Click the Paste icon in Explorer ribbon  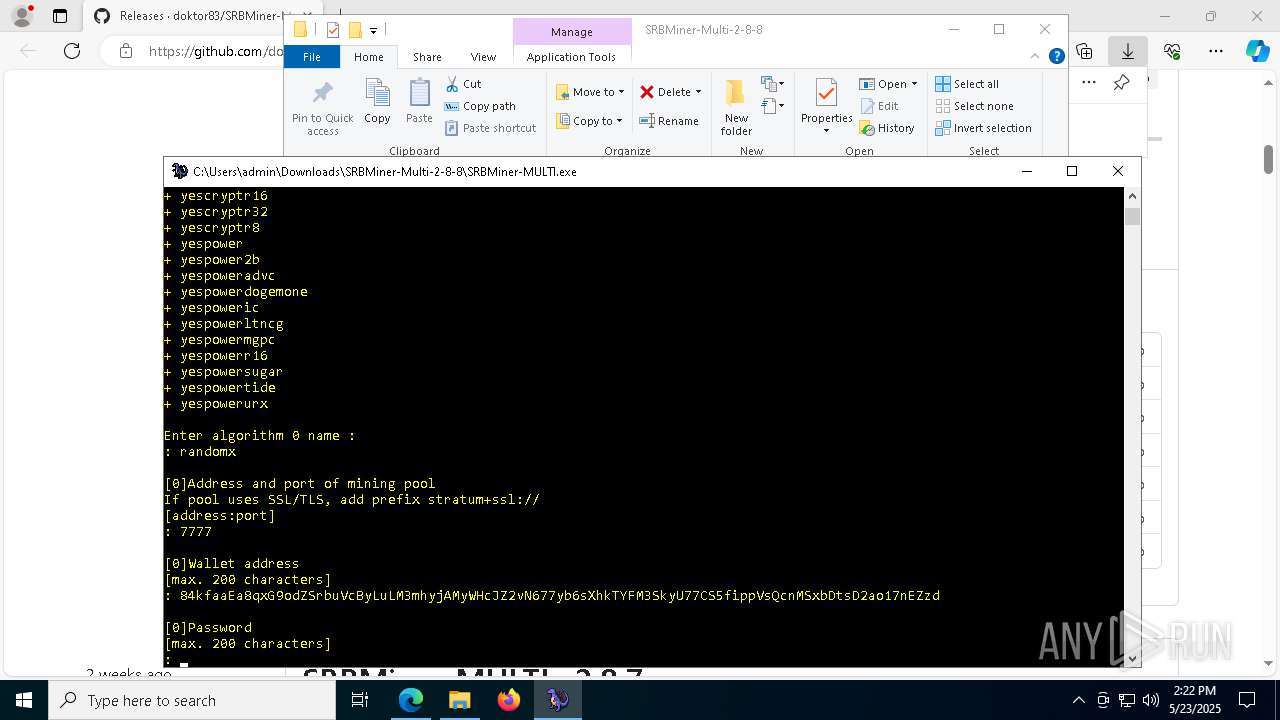(x=419, y=102)
